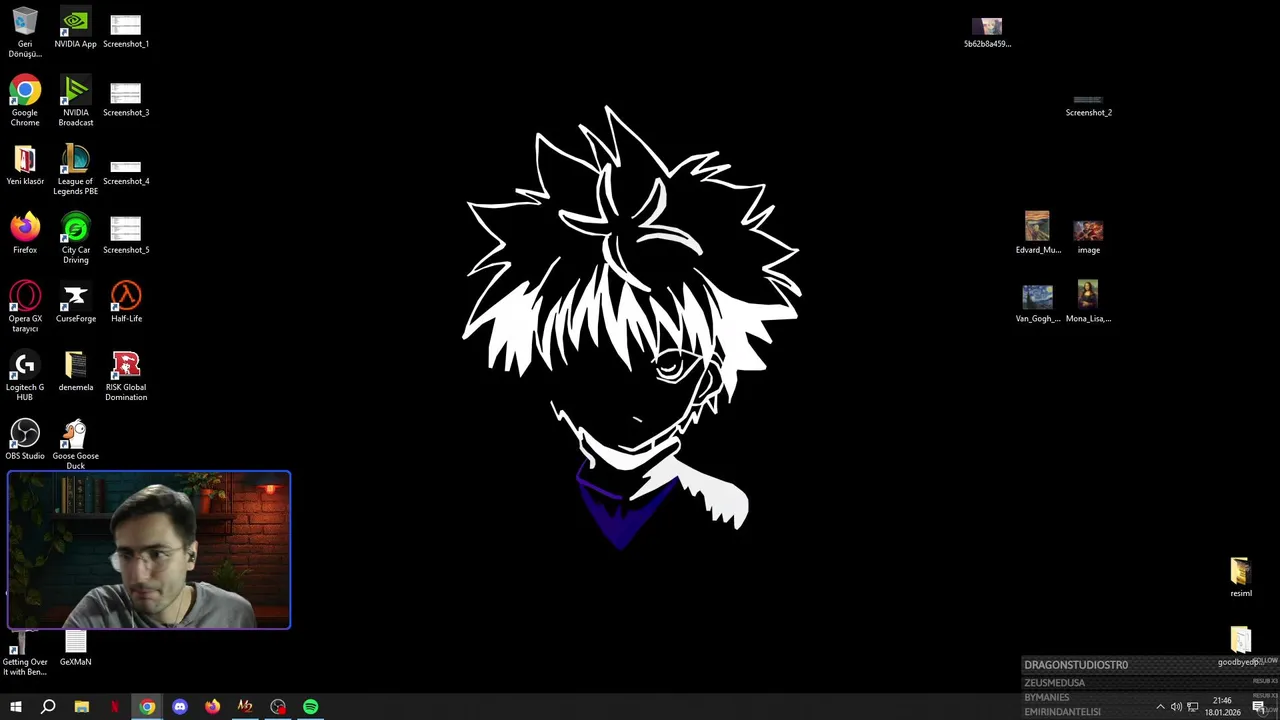Select the Screenshot_3 desktop file
Screen dimensions: 1280x720
click(x=126, y=97)
